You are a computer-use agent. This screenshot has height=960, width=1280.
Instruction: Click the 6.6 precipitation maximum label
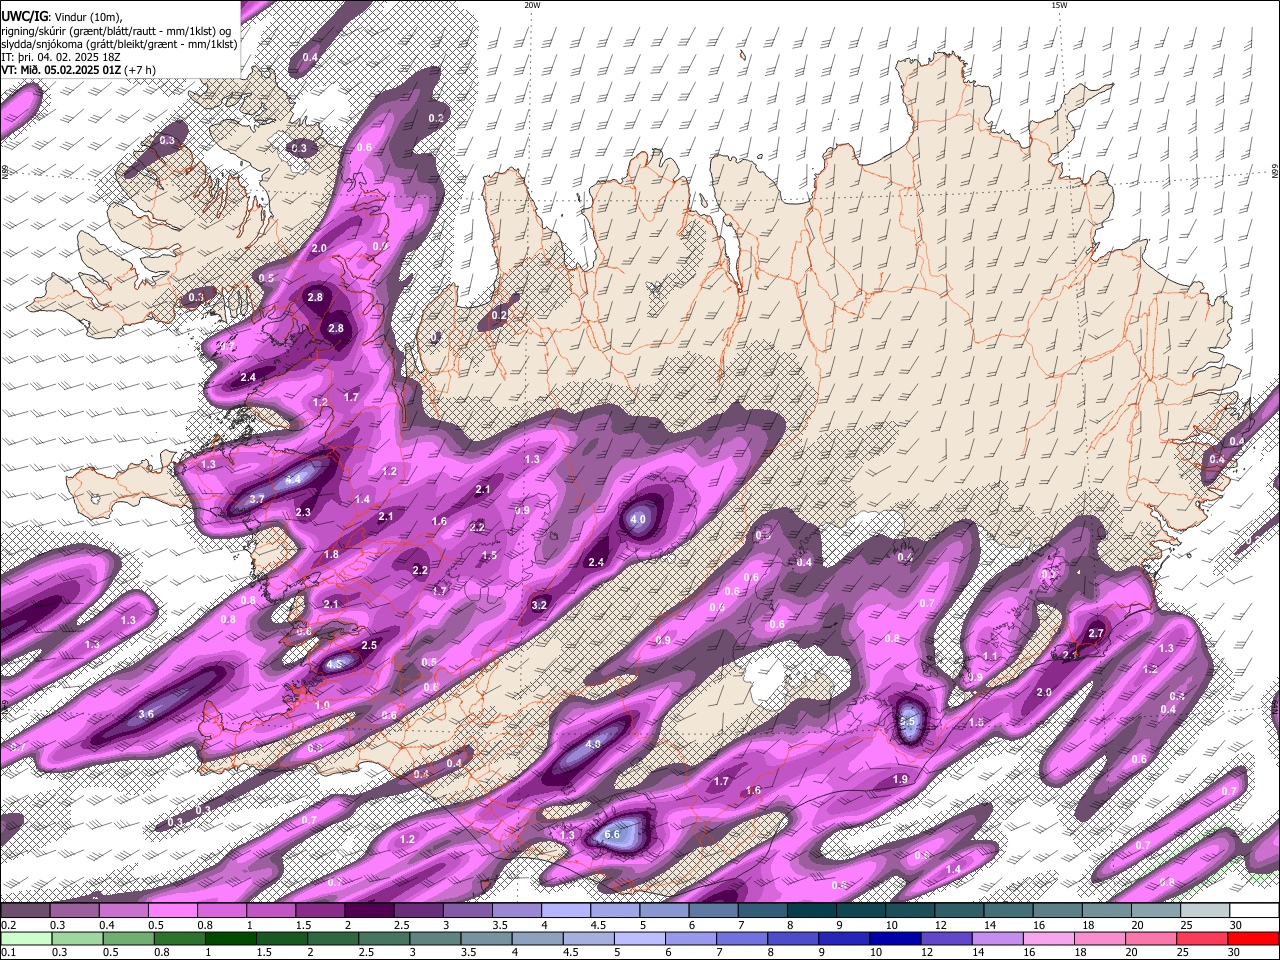[613, 834]
